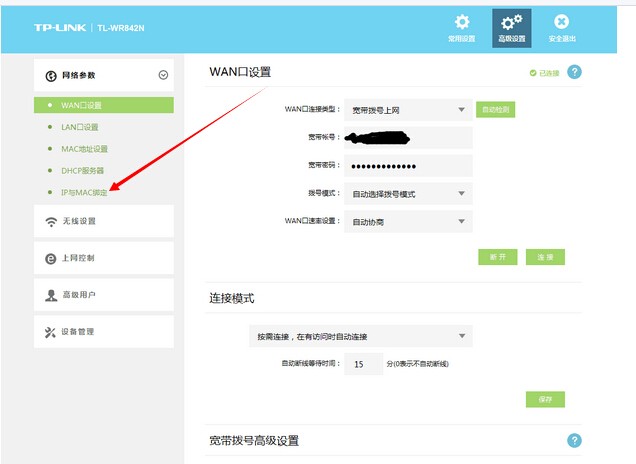Expand 无线设置 section
Image resolution: width=636 pixels, height=464 pixels.
coord(104,221)
